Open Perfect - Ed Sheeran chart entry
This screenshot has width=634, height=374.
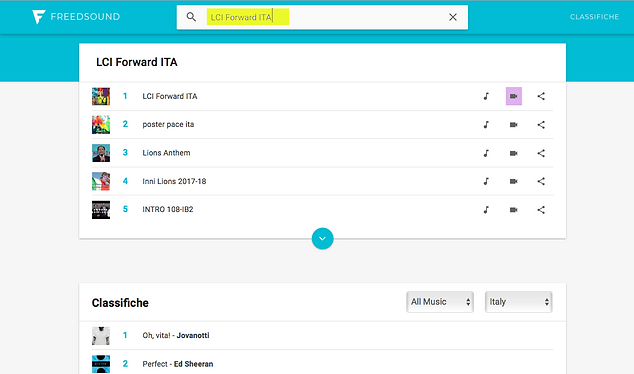pyautogui.click(x=178, y=364)
